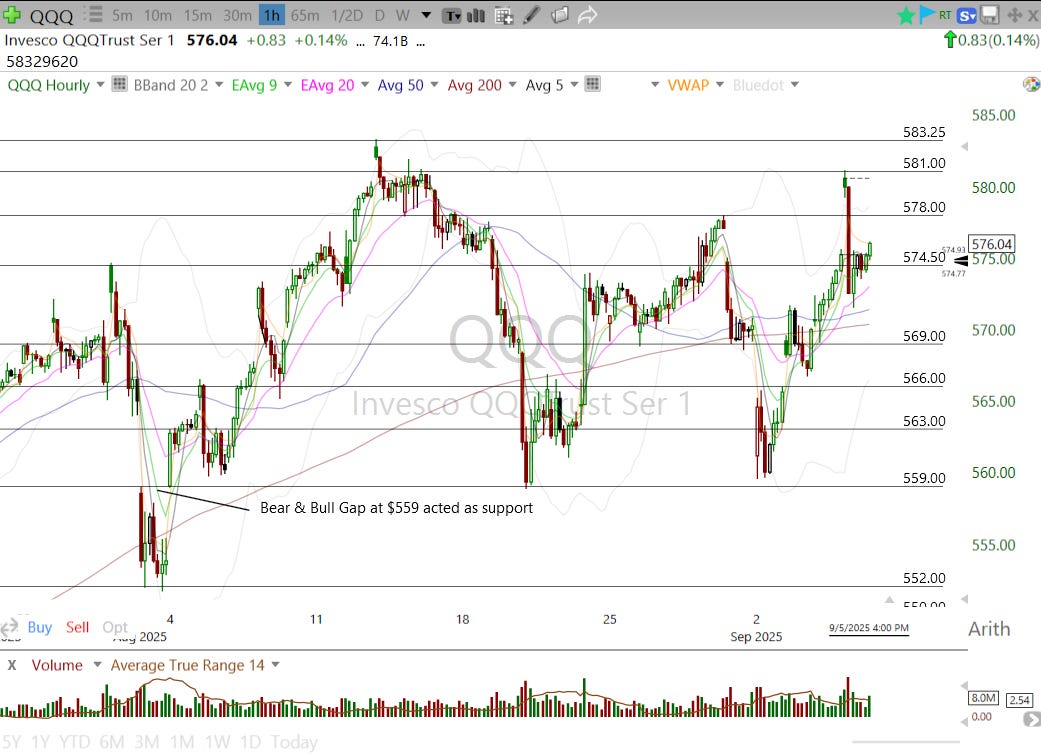Viewport: 1041px width, 754px height.
Task: Click the share arrow icon
Action: (588, 15)
